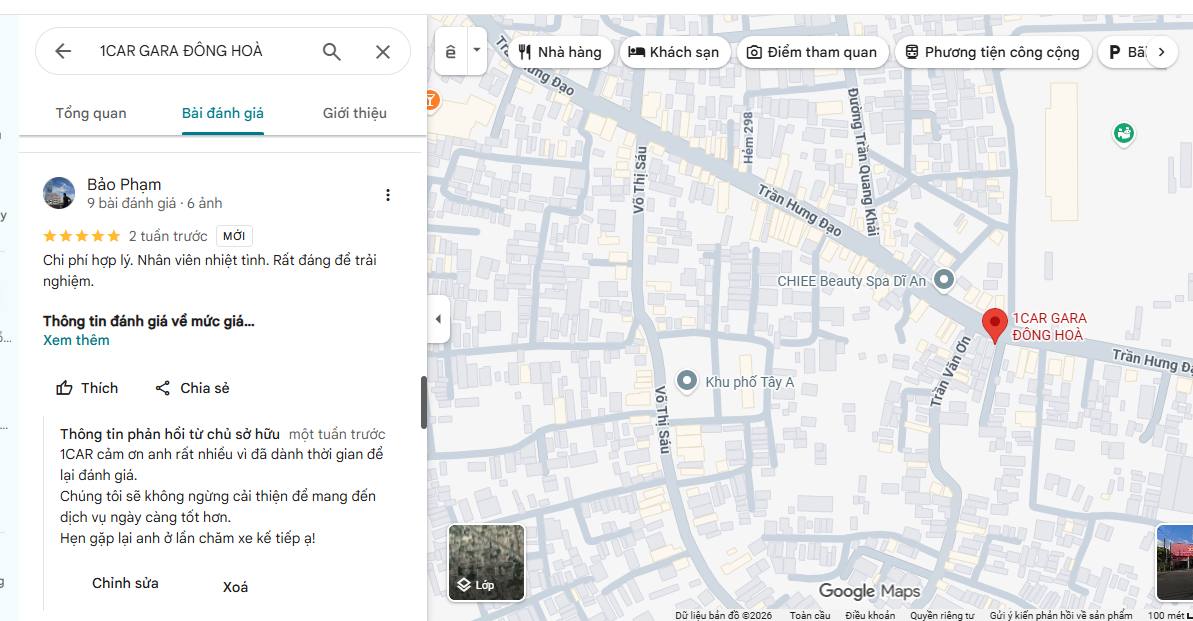Viewport: 1193px width, 621px height.
Task: Open the dropdown arrow beside transit icon
Action: click(x=477, y=50)
